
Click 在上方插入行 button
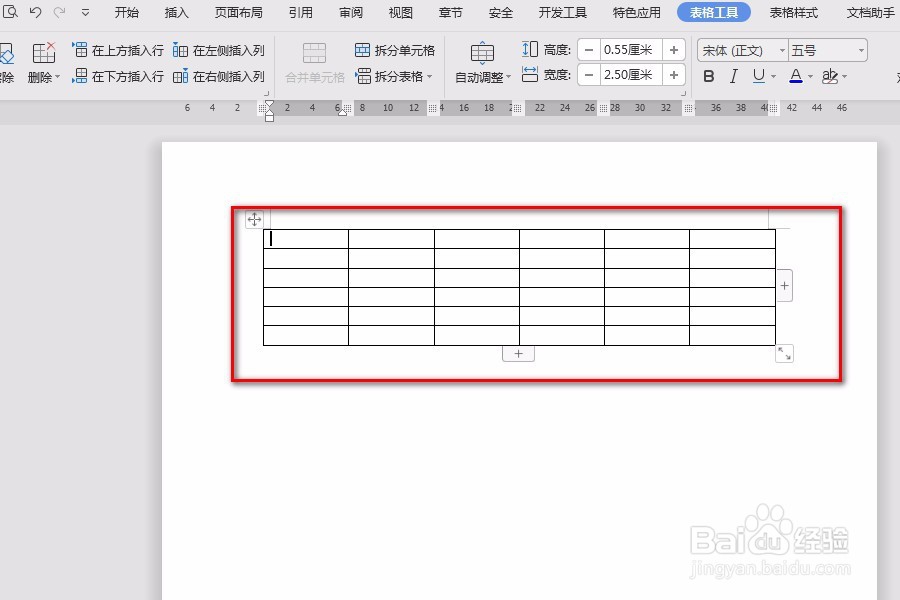coord(118,51)
